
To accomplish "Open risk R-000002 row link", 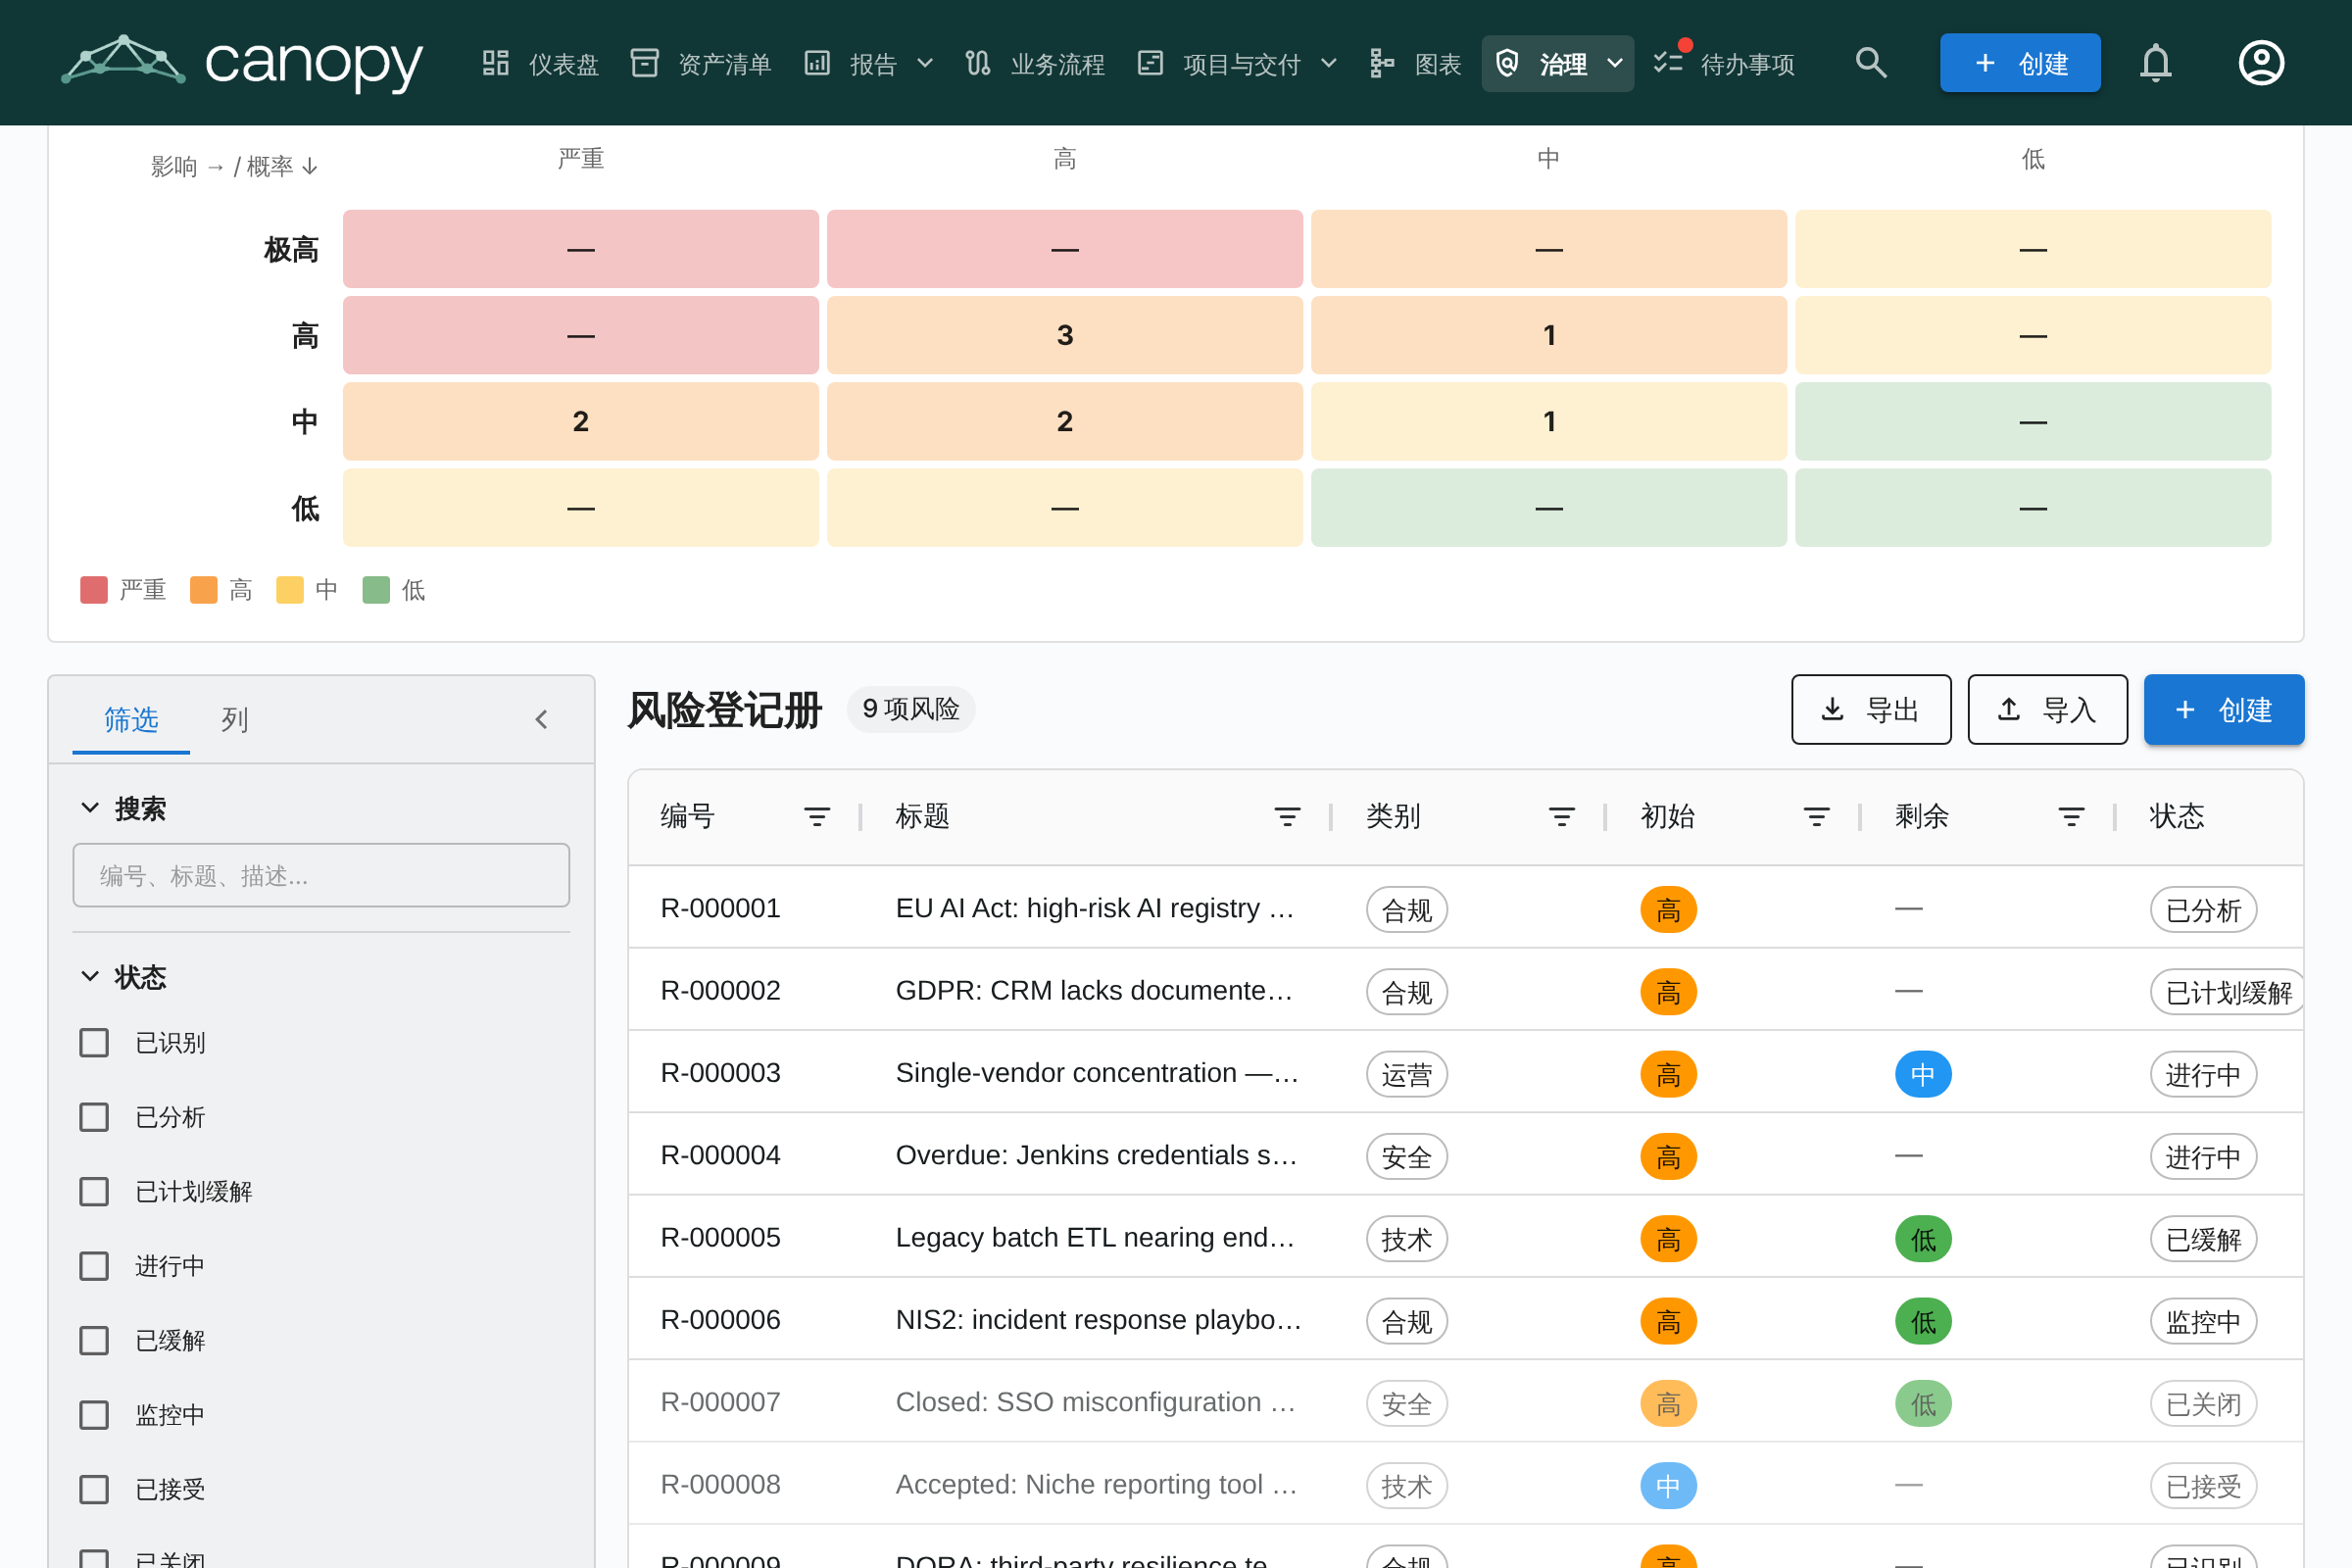I will [x=720, y=990].
